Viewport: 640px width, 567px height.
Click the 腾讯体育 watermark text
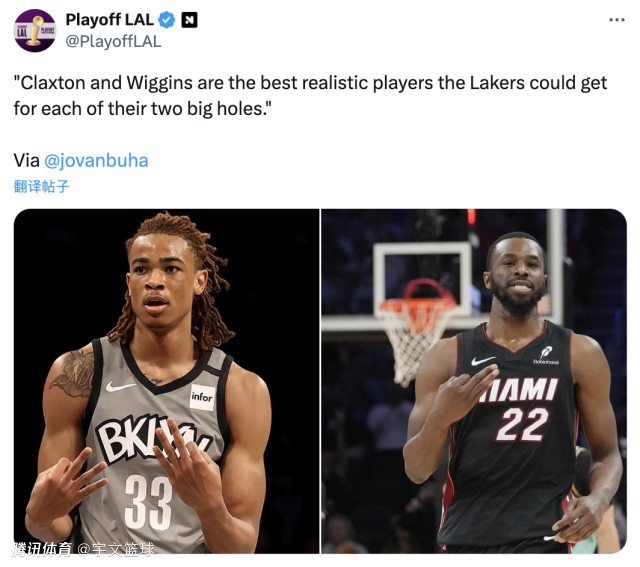point(42,549)
